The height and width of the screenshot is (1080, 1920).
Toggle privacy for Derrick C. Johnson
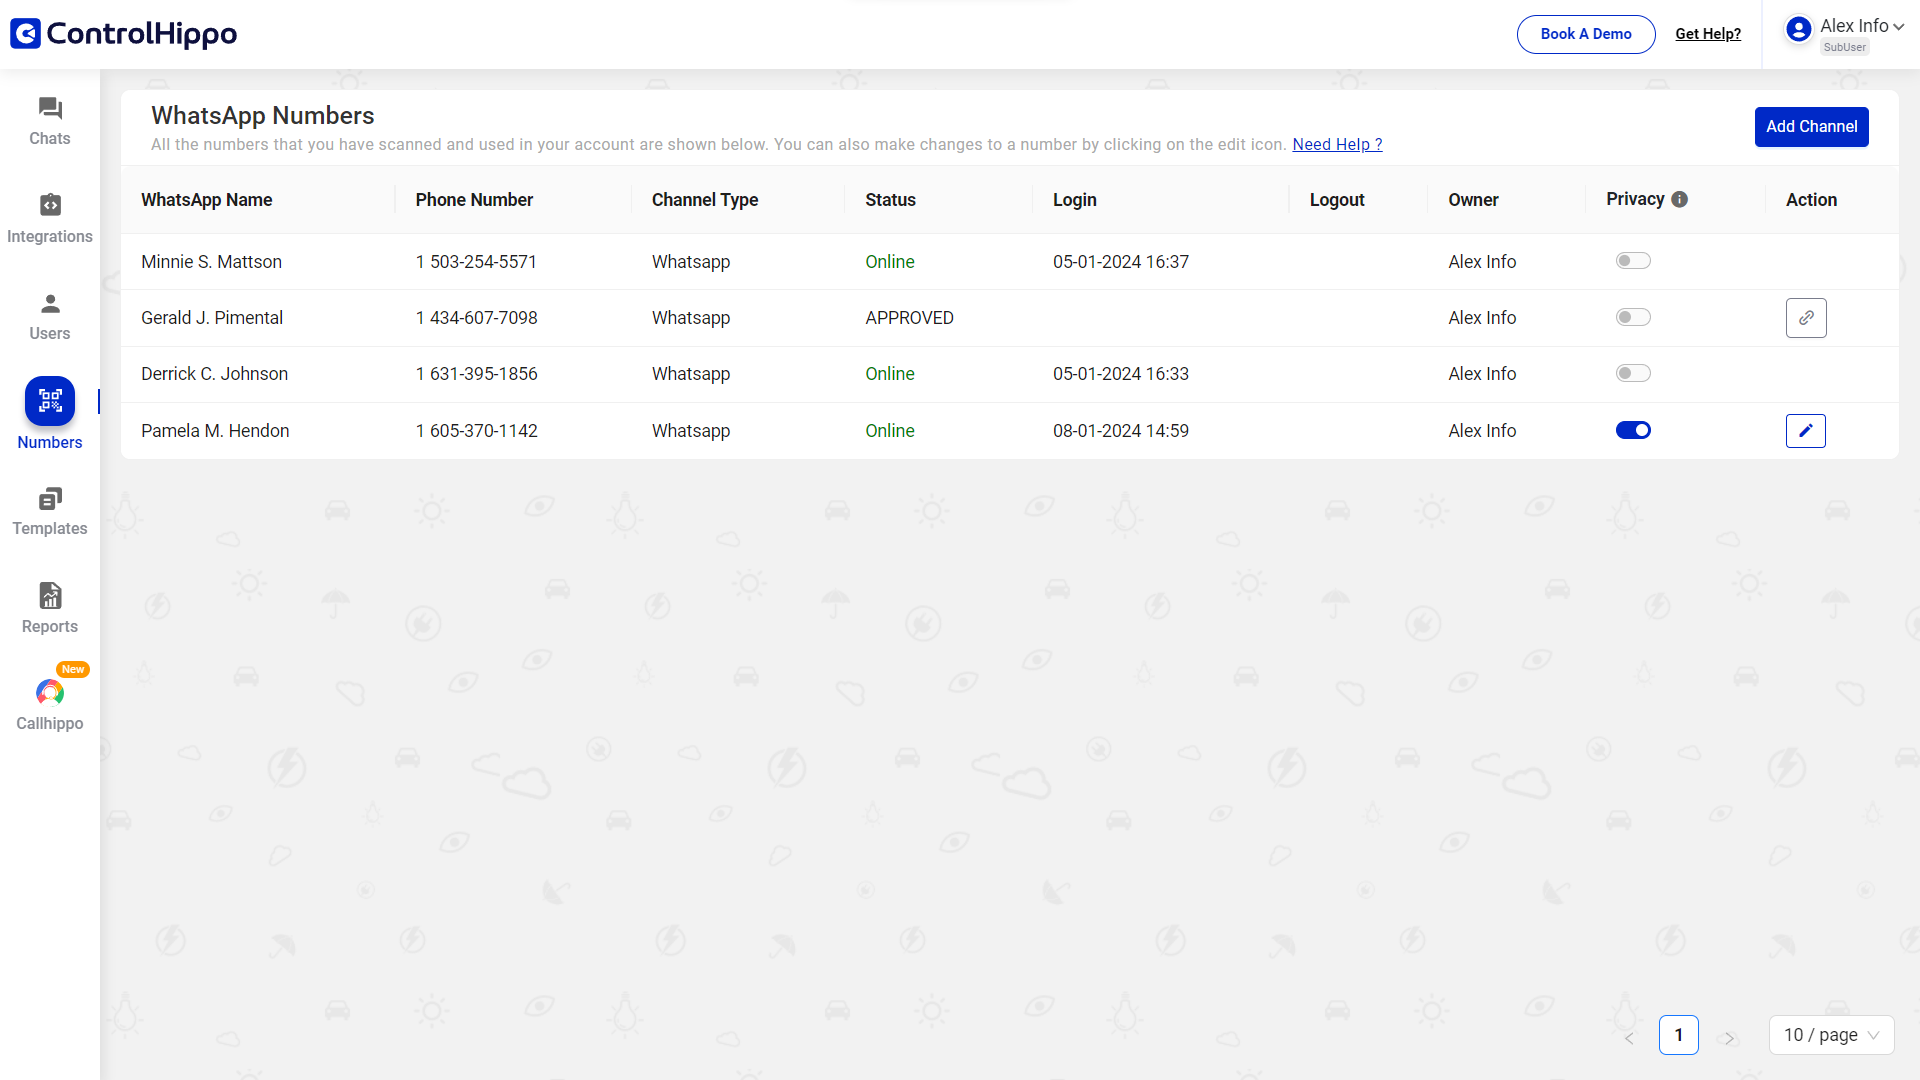[x=1634, y=372]
